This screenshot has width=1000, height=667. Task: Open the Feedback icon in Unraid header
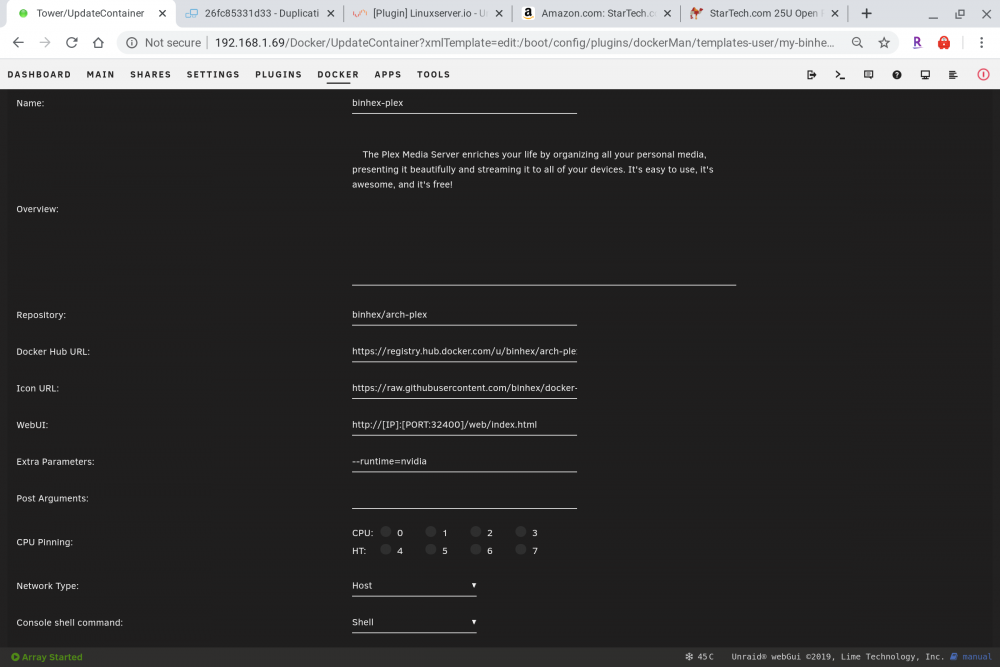click(868, 75)
